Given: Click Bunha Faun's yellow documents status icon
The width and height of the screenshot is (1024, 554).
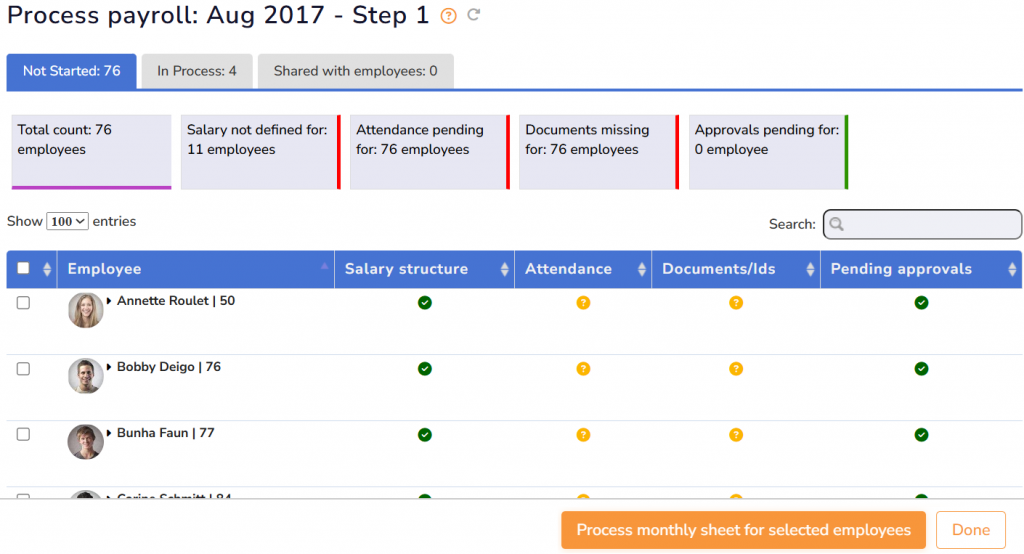Looking at the screenshot, I should tap(736, 435).
